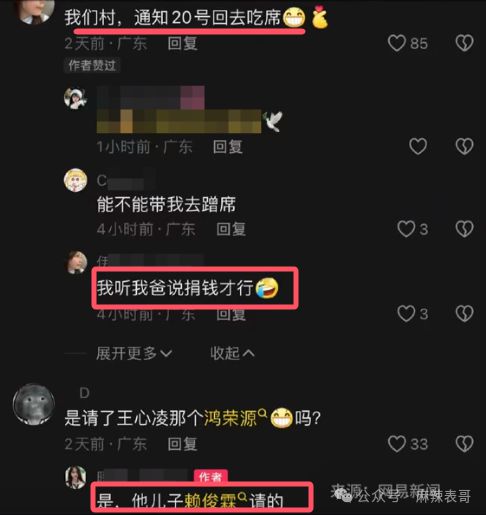The height and width of the screenshot is (515, 486).
Task: Like the 王心凌 comment with 33 likes
Action: 397,444
